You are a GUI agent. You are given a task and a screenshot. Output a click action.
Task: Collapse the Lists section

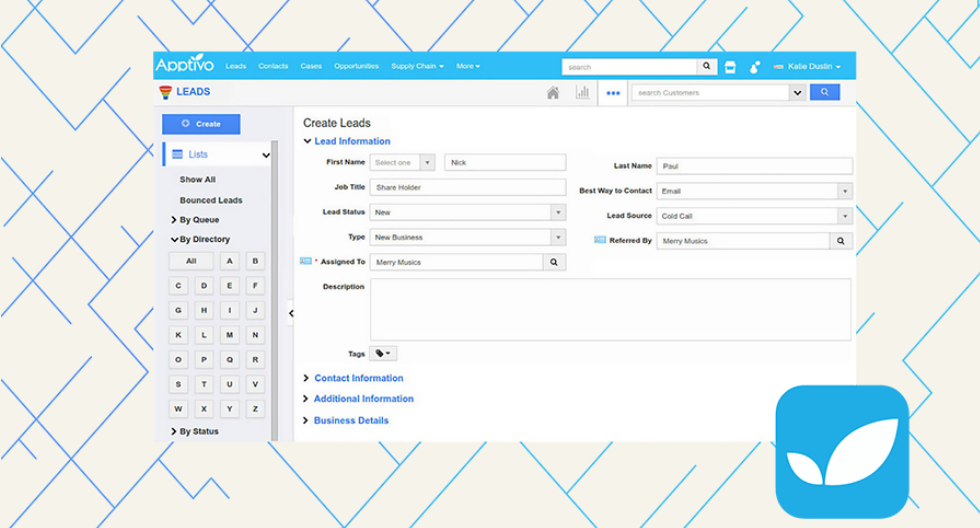point(266,155)
